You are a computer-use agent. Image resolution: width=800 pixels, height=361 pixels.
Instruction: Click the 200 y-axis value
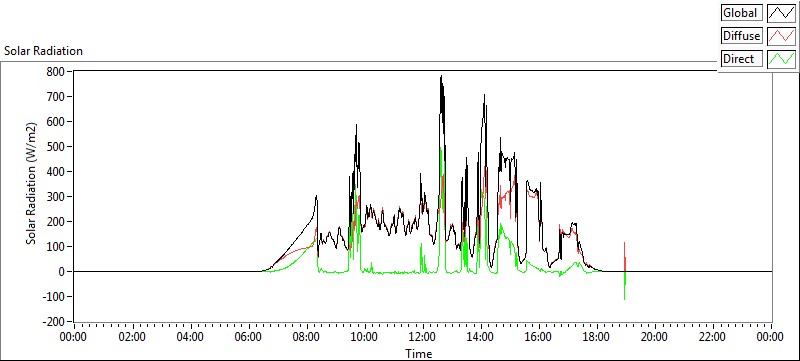(x=56, y=221)
